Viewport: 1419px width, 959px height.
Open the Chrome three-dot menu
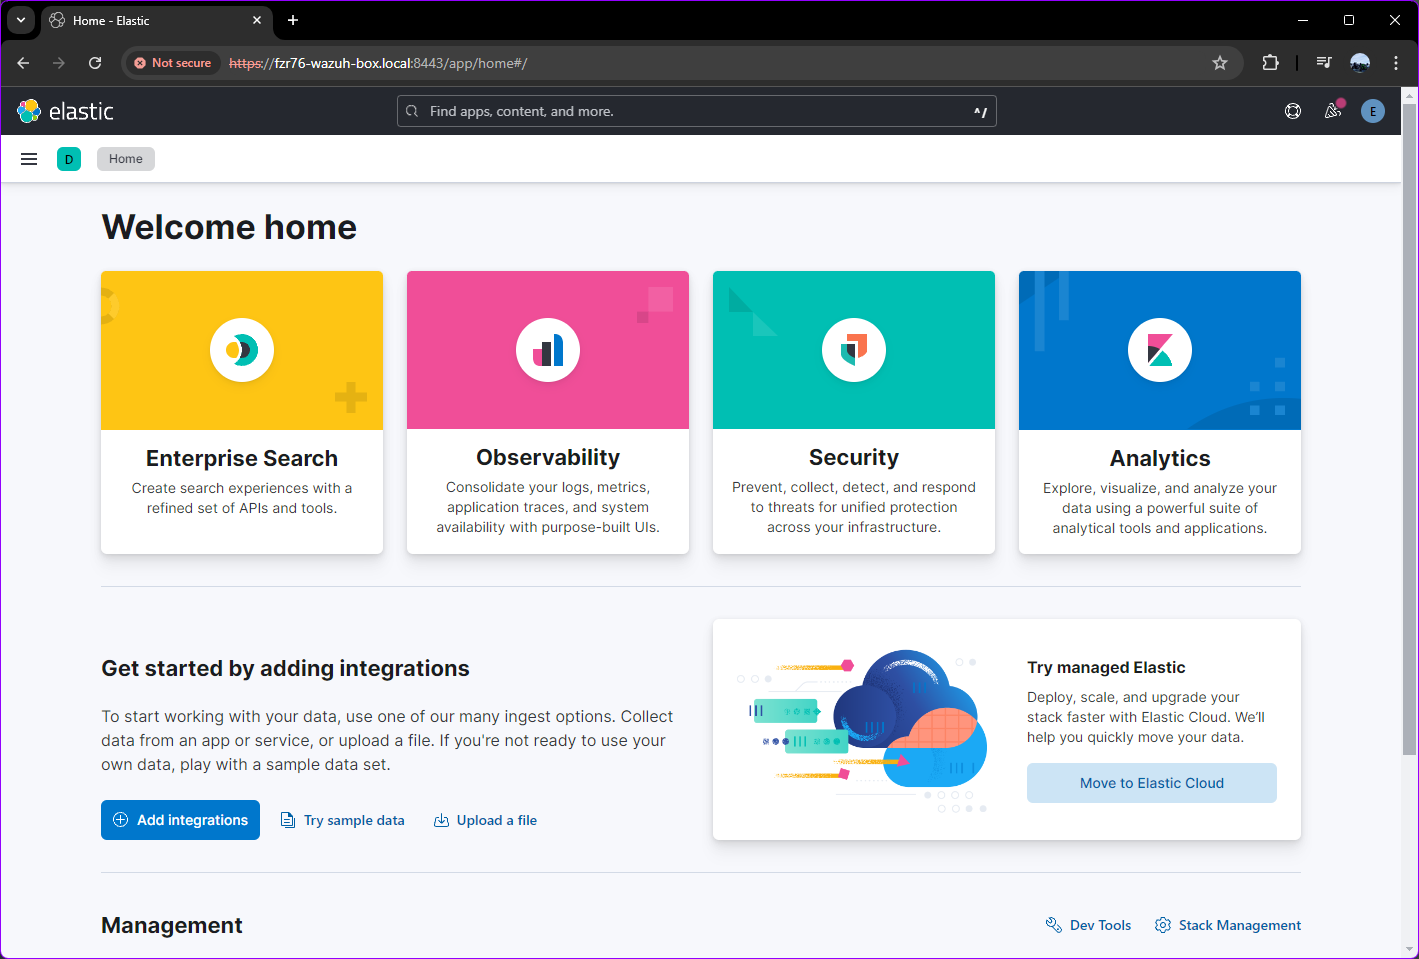[1396, 63]
